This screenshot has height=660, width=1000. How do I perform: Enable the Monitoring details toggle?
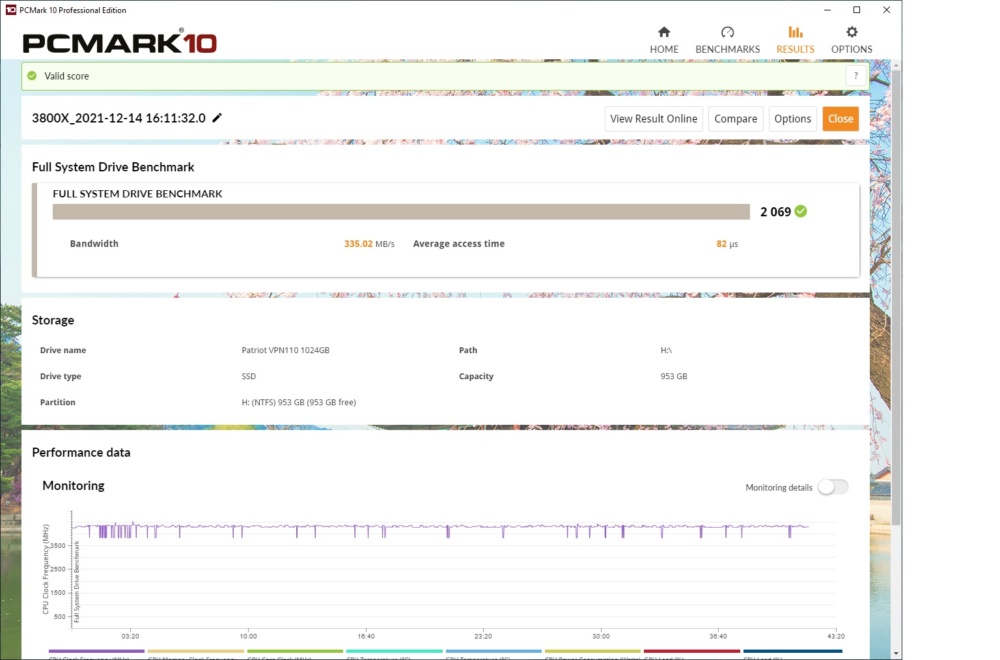point(833,487)
